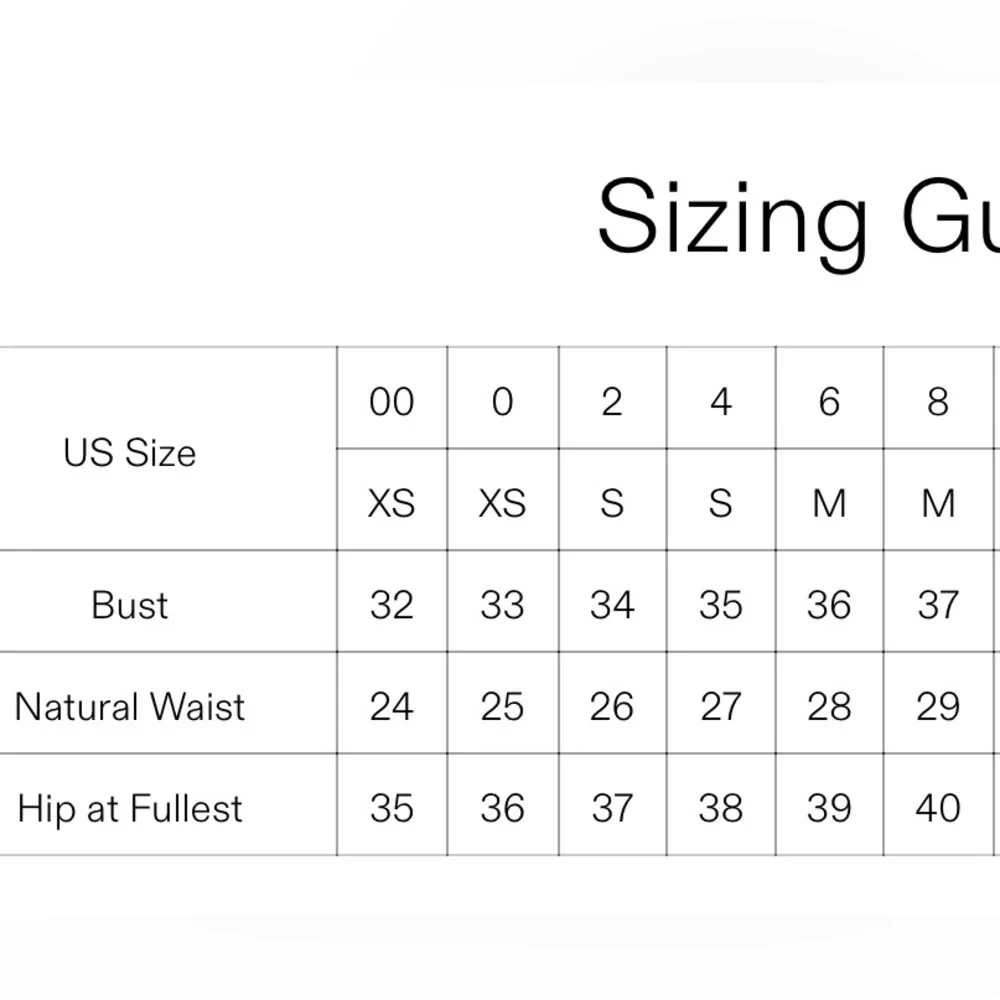
Task: Click the "Bust" row label
Action: pyautogui.click(x=130, y=605)
